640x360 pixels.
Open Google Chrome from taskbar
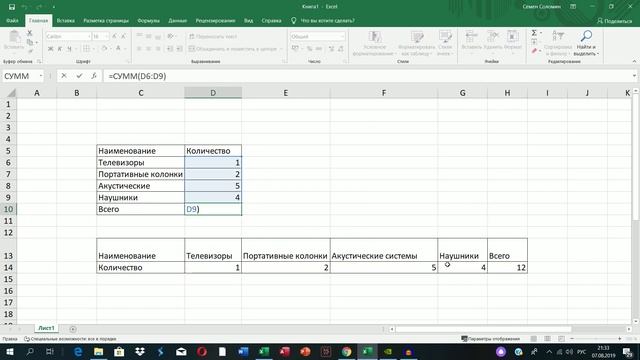pos(347,351)
